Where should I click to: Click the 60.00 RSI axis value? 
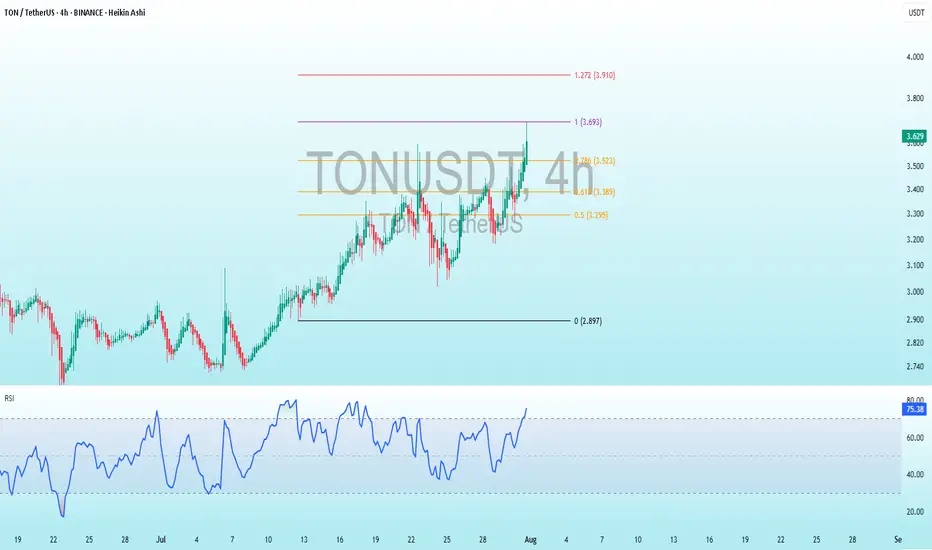coord(915,438)
